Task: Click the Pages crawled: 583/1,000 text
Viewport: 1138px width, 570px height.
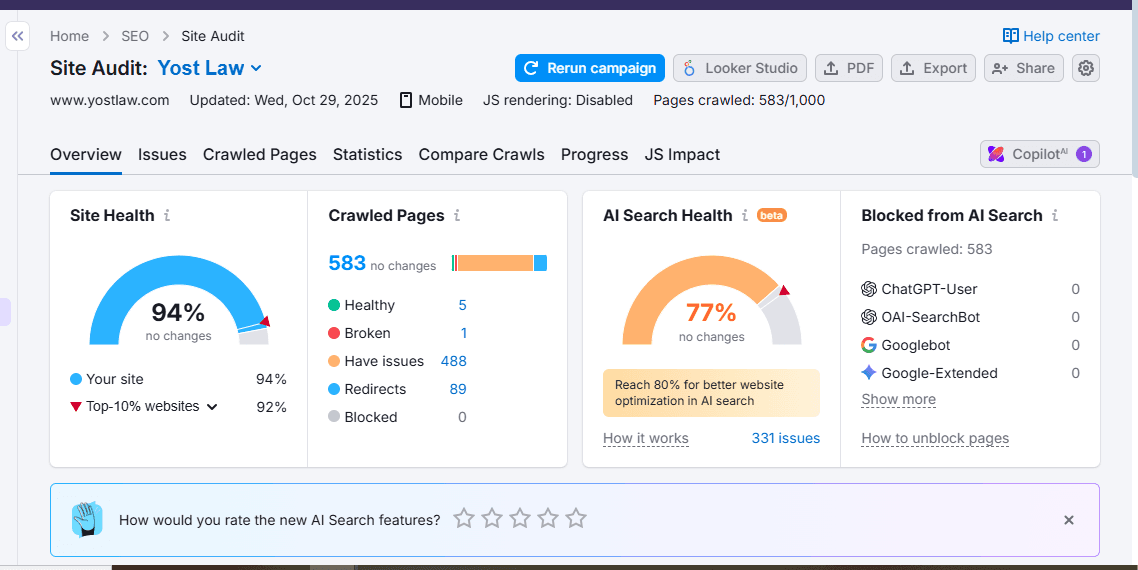Action: (x=739, y=100)
